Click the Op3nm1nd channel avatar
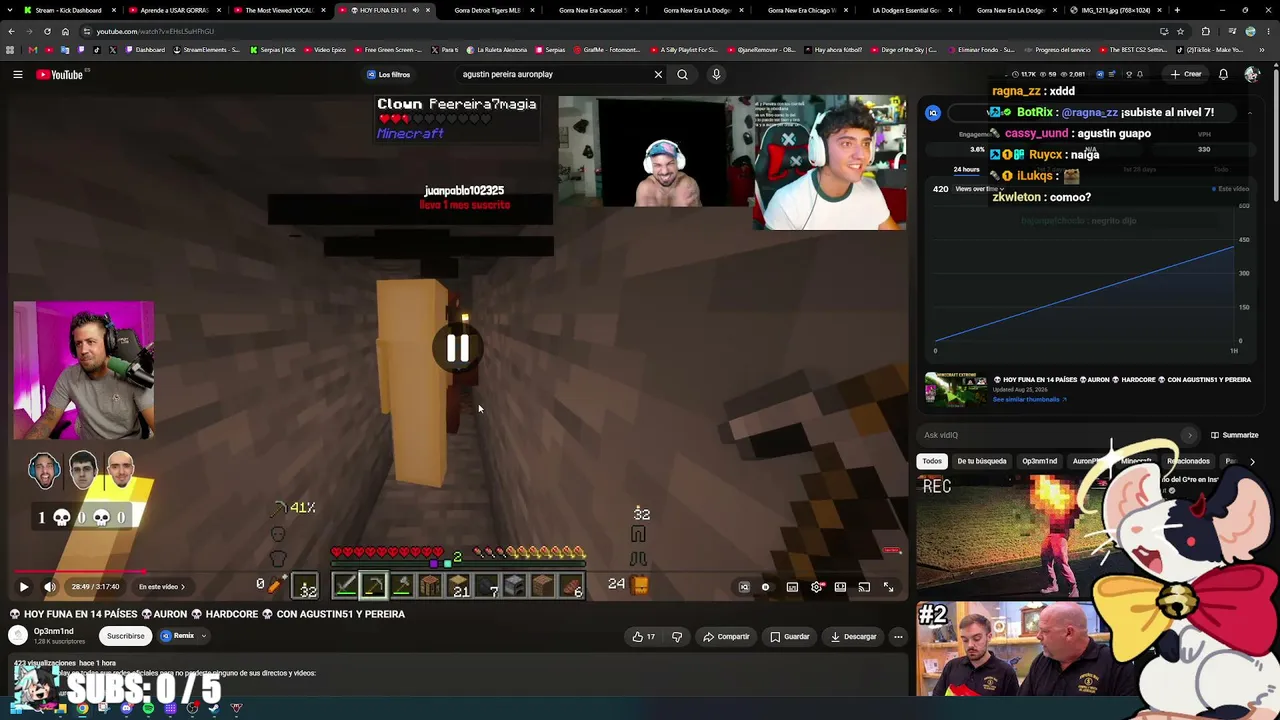The height and width of the screenshot is (720, 1280). (18, 636)
